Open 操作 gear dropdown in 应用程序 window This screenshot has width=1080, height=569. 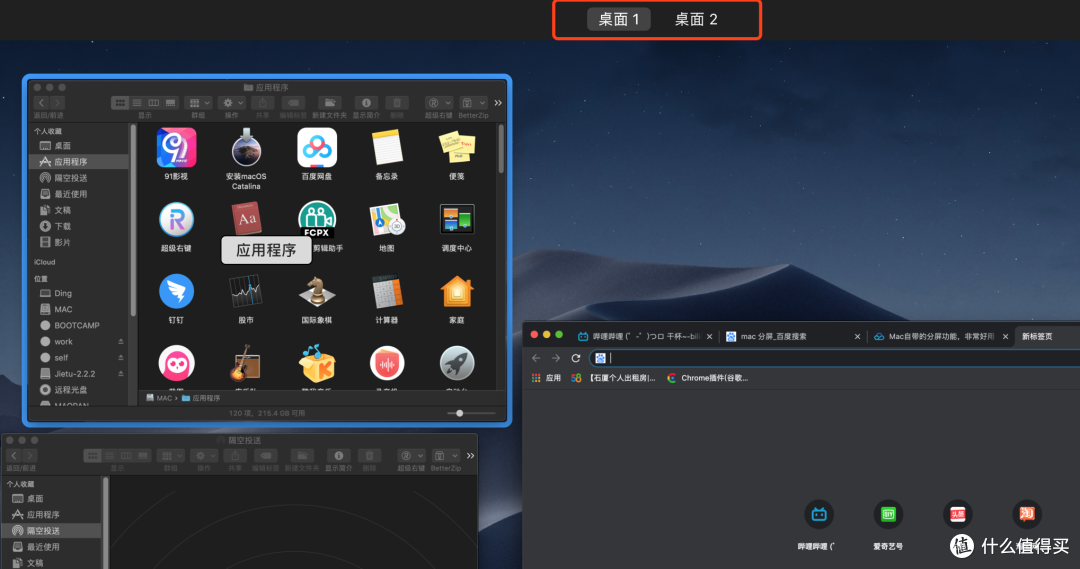click(x=232, y=103)
